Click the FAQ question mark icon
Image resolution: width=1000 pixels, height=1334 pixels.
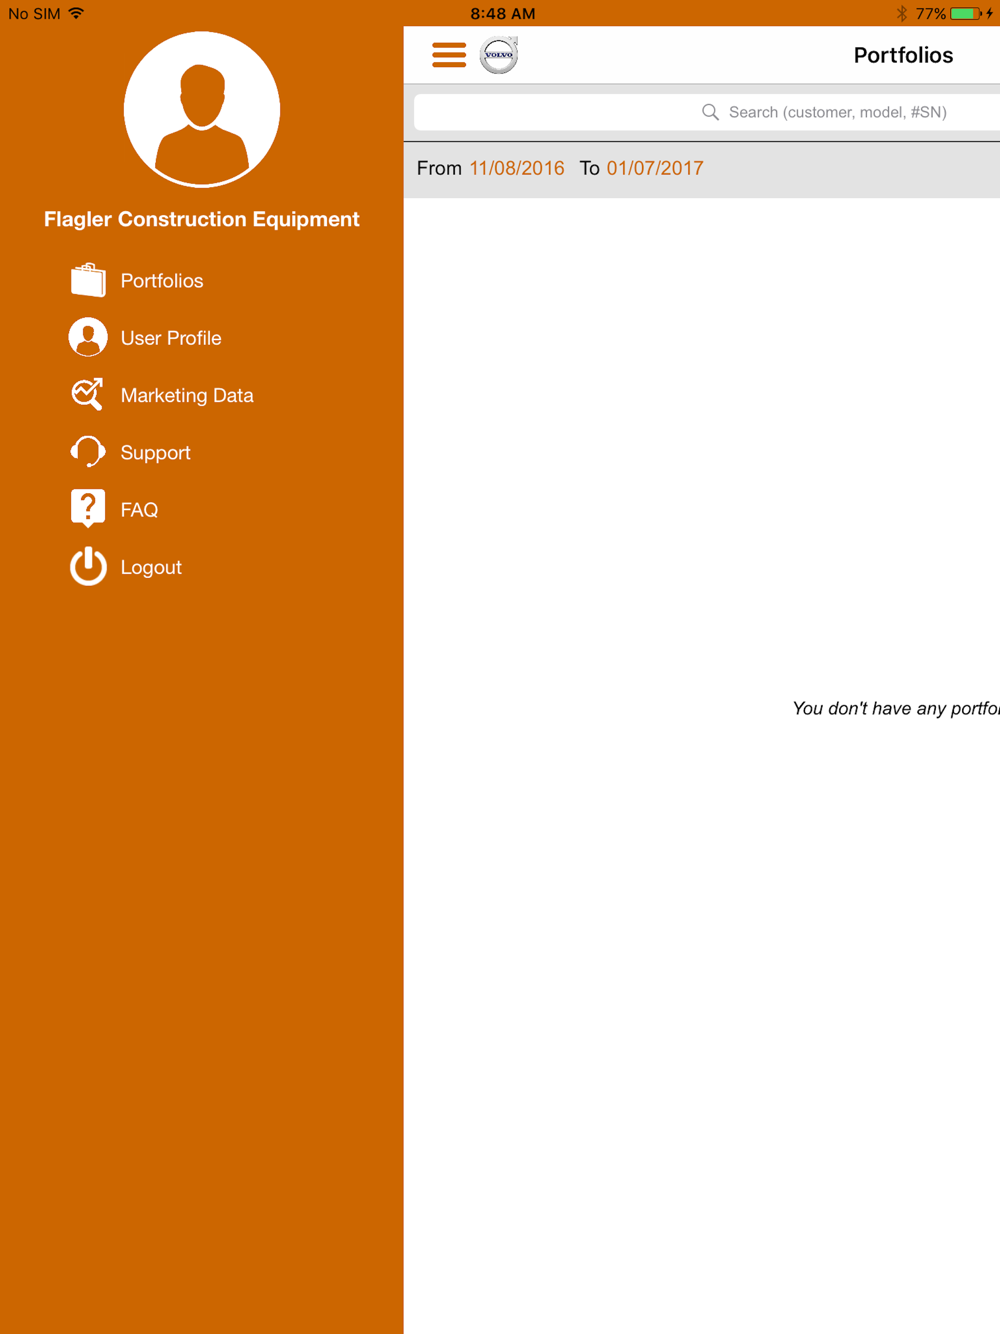point(88,508)
